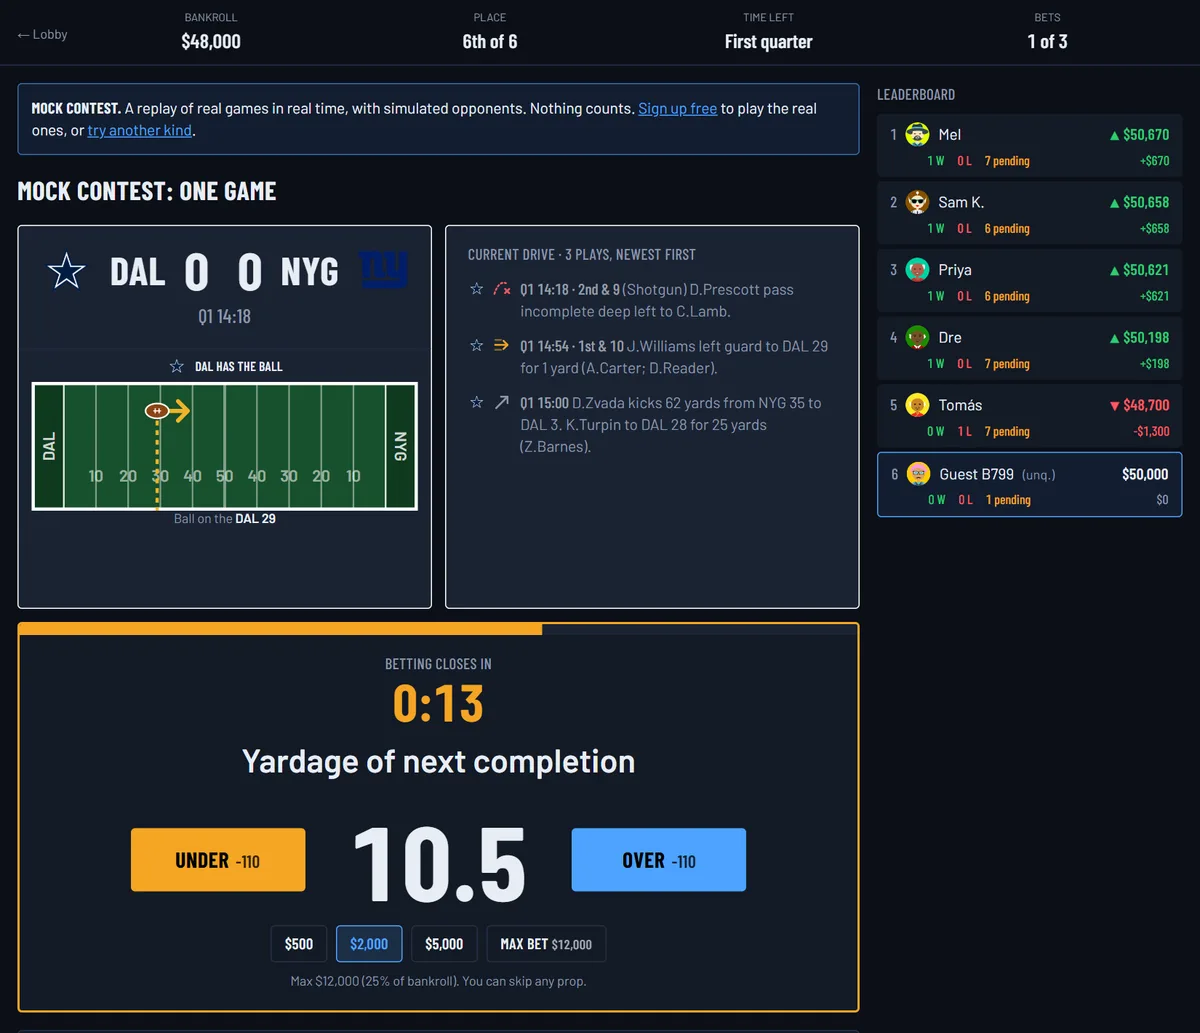Bet UNDER -110 on next completion
The width and height of the screenshot is (1200, 1033).
(218, 860)
